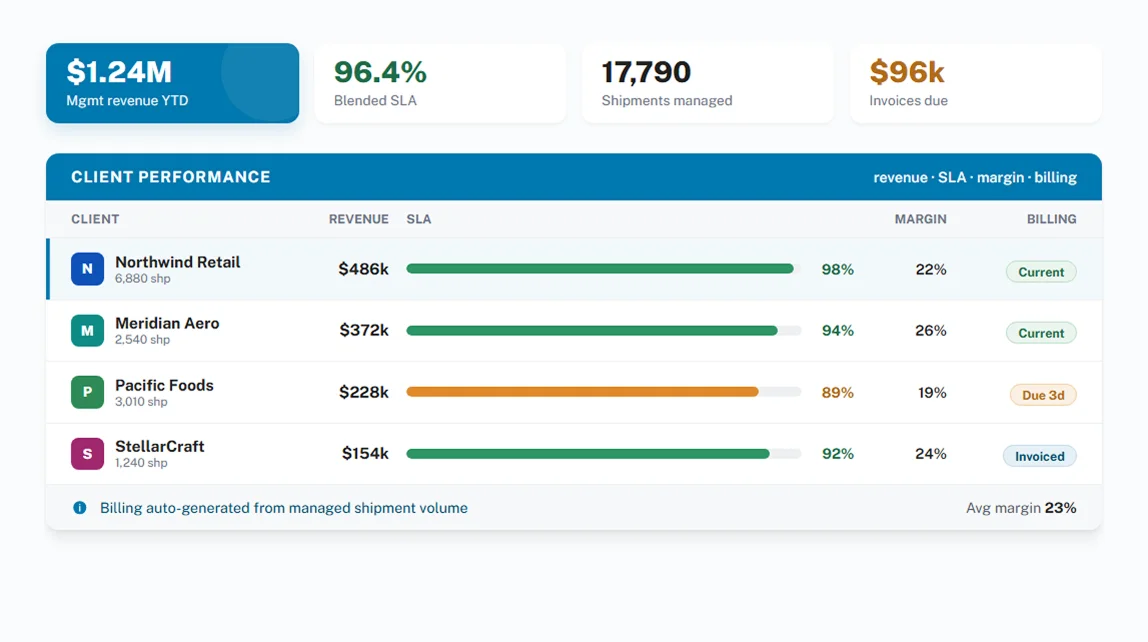This screenshot has height=642, width=1148.
Task: Sort by the MARGIN column header
Action: click(x=920, y=219)
